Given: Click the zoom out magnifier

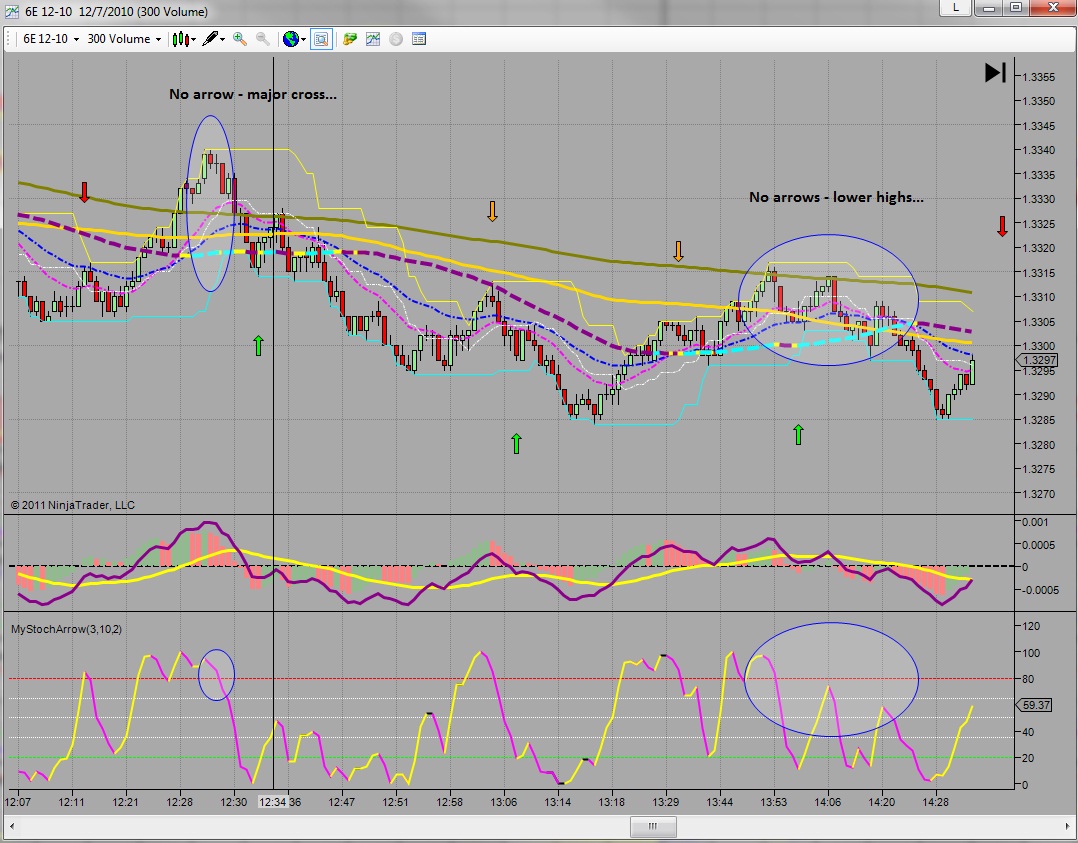Looking at the screenshot, I should click(263, 39).
